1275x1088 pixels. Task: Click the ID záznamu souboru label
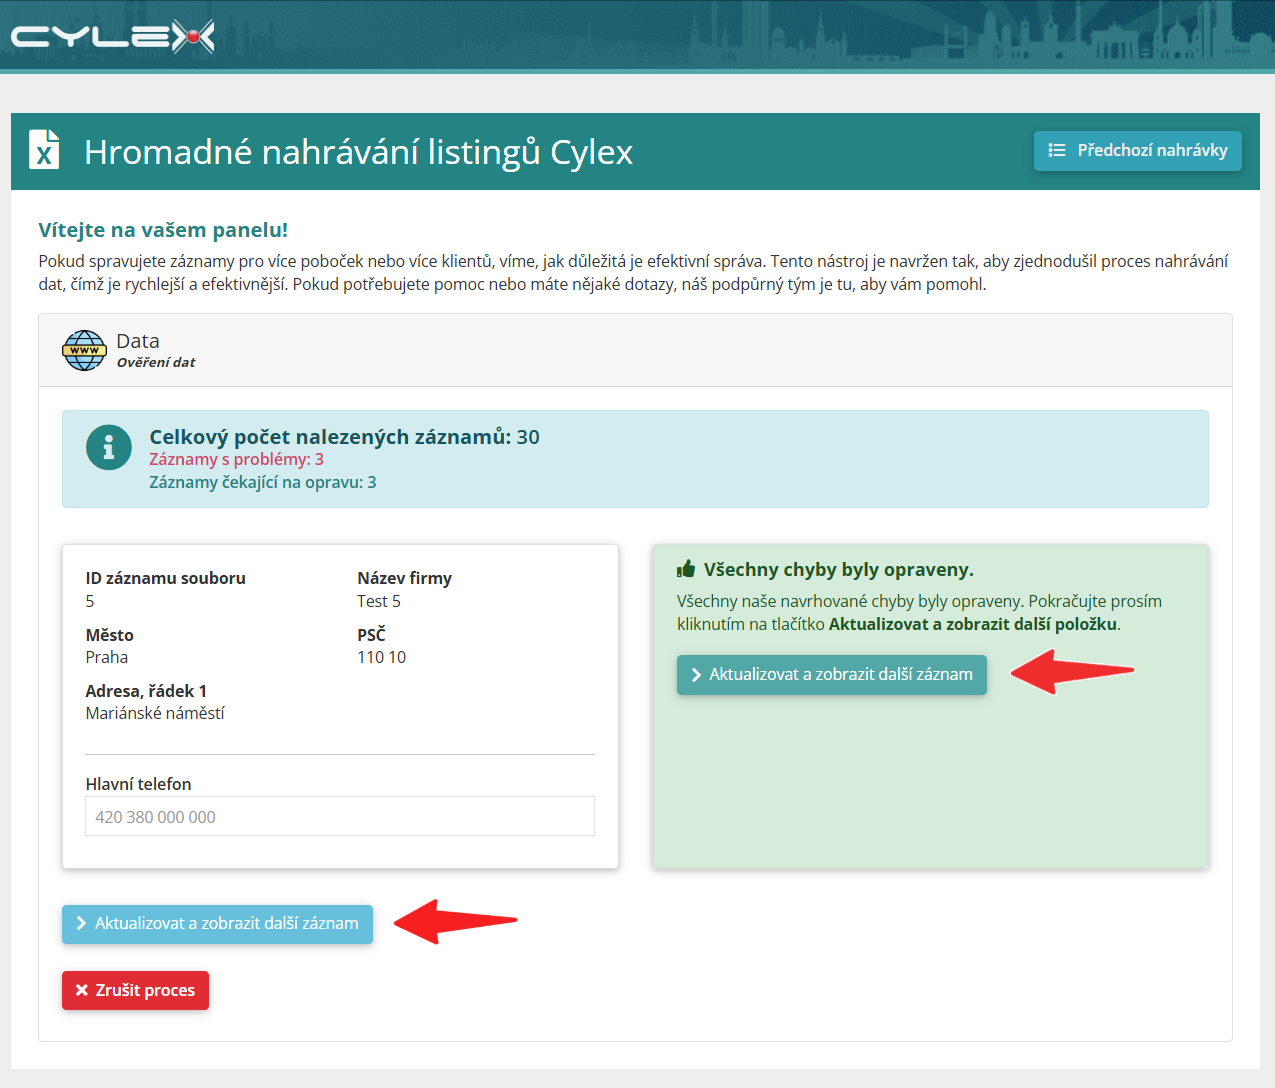165,578
